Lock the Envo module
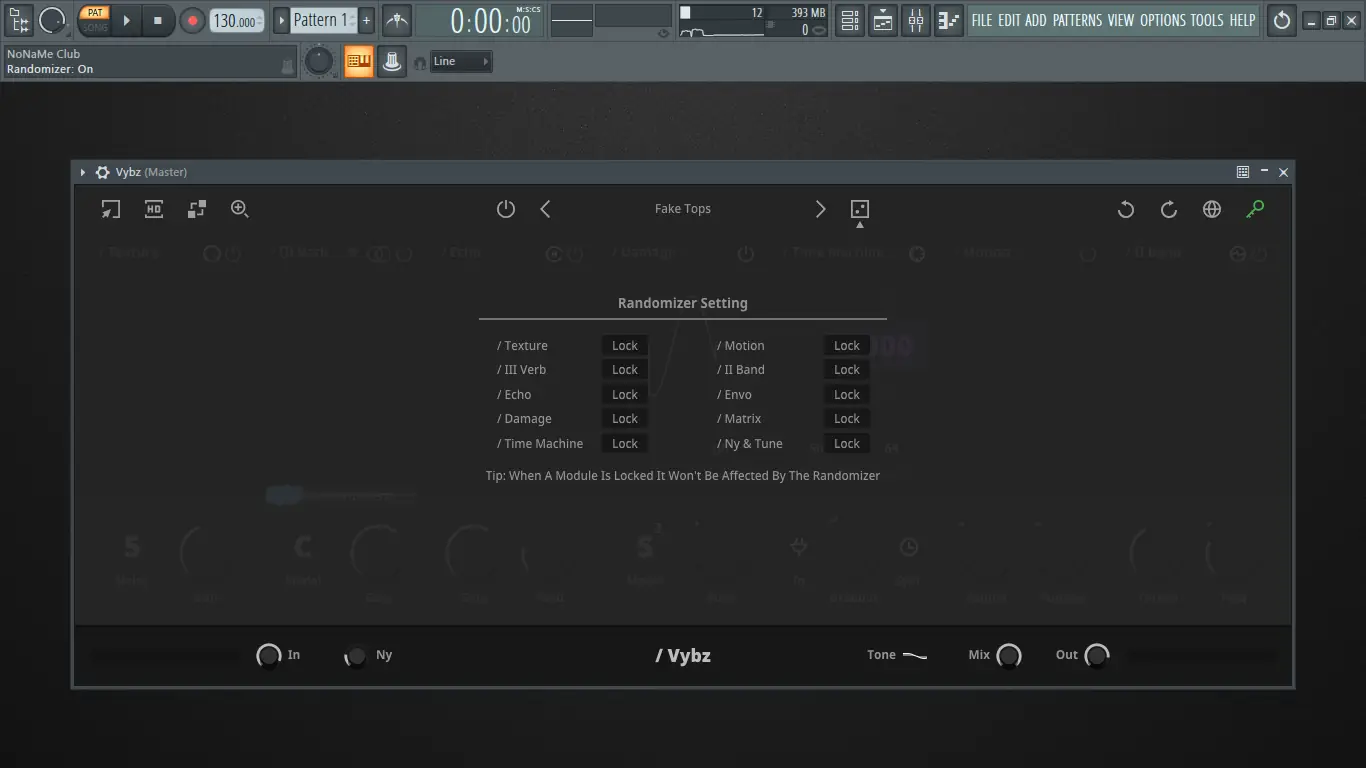1366x768 pixels. (847, 395)
